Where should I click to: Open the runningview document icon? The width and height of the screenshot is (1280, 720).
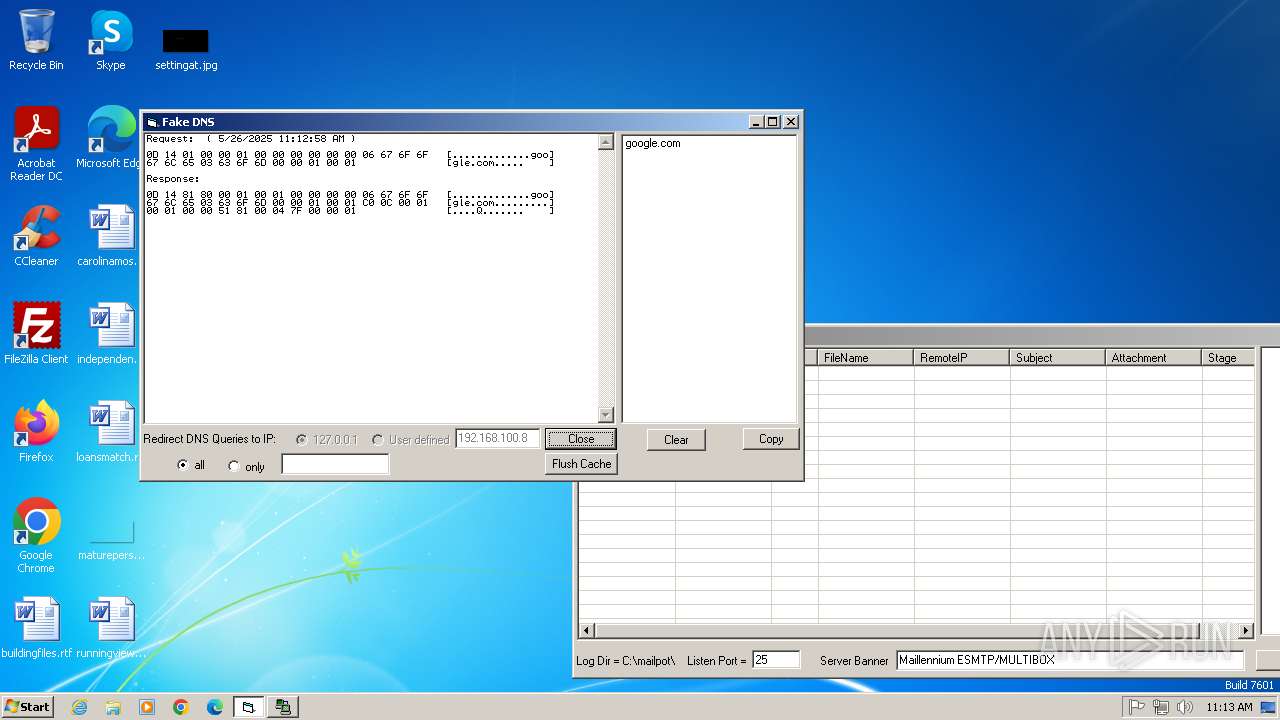(x=110, y=628)
